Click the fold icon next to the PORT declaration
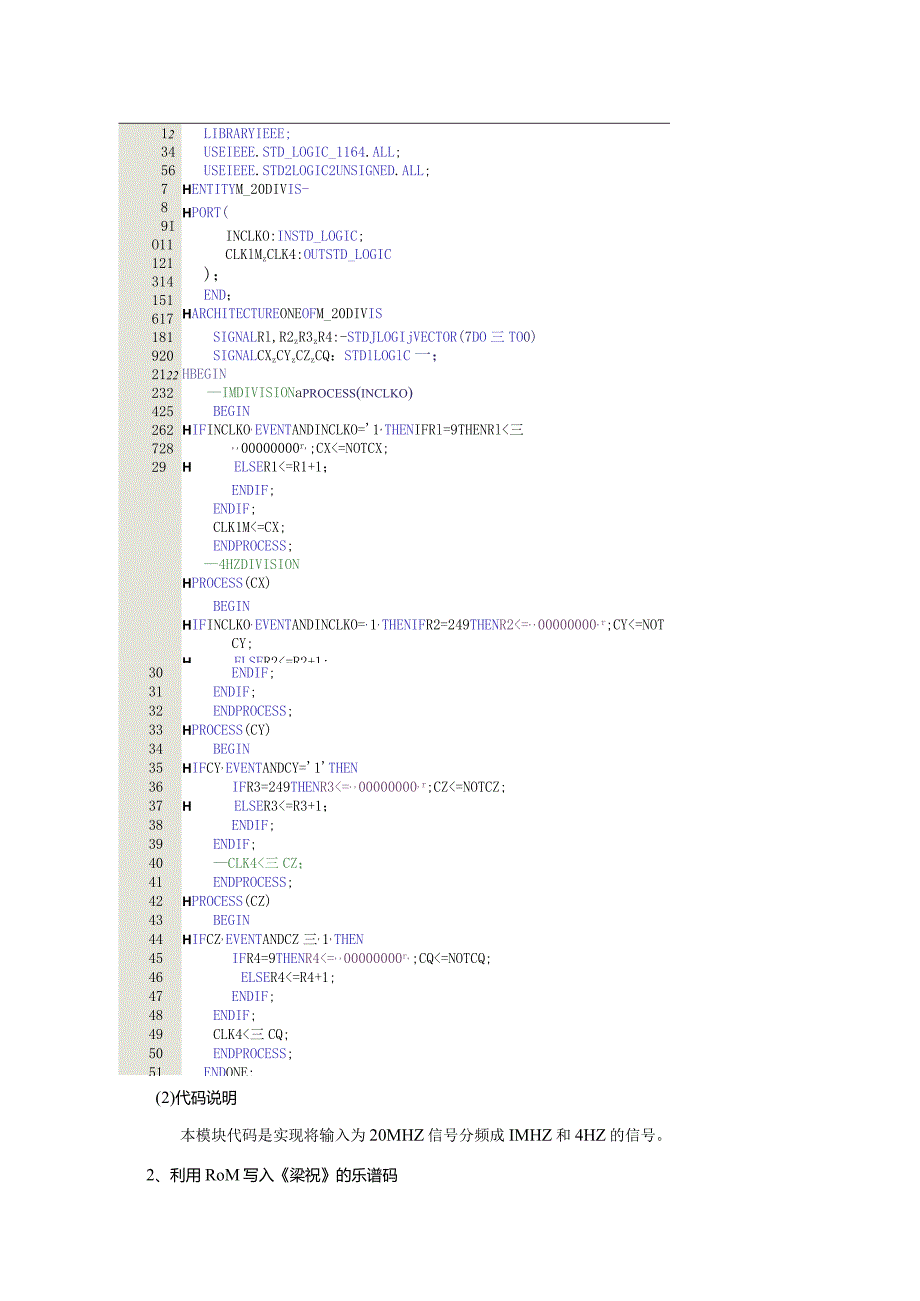 point(184,212)
